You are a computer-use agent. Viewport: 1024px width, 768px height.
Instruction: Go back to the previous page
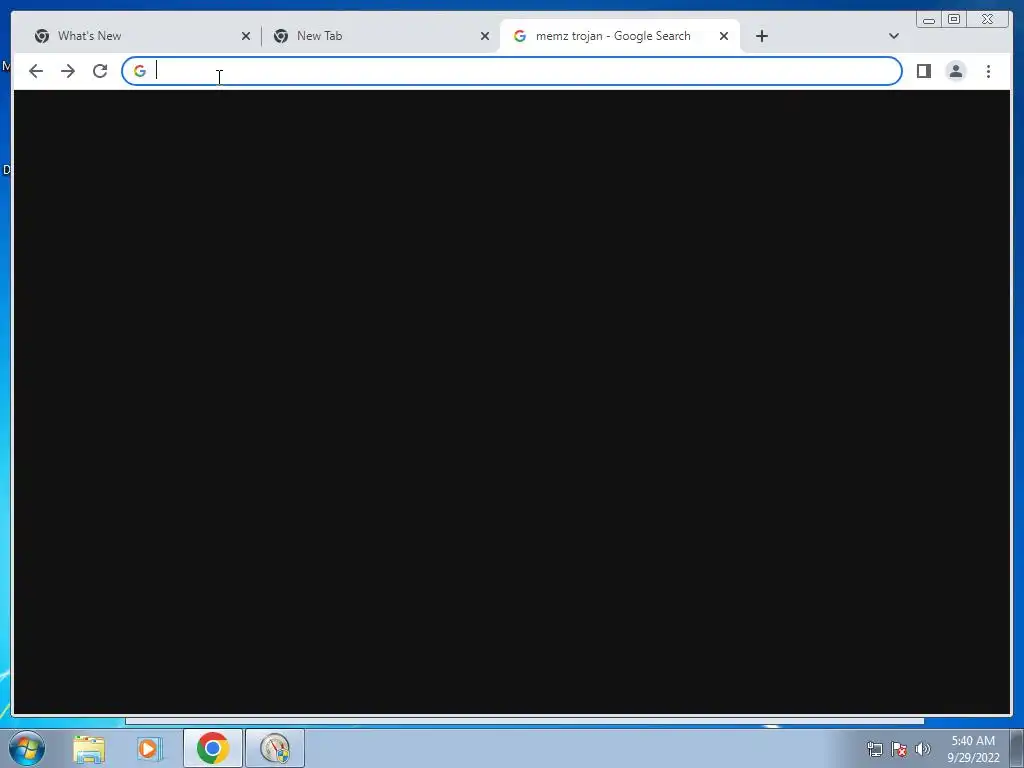[x=36, y=71]
